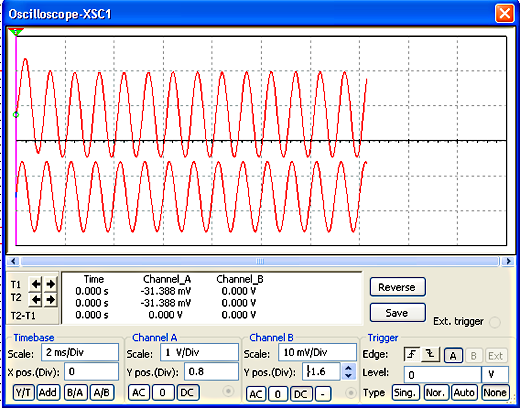Move T1 cursor left arrow
The width and height of the screenshot is (520, 408).
coord(36,284)
